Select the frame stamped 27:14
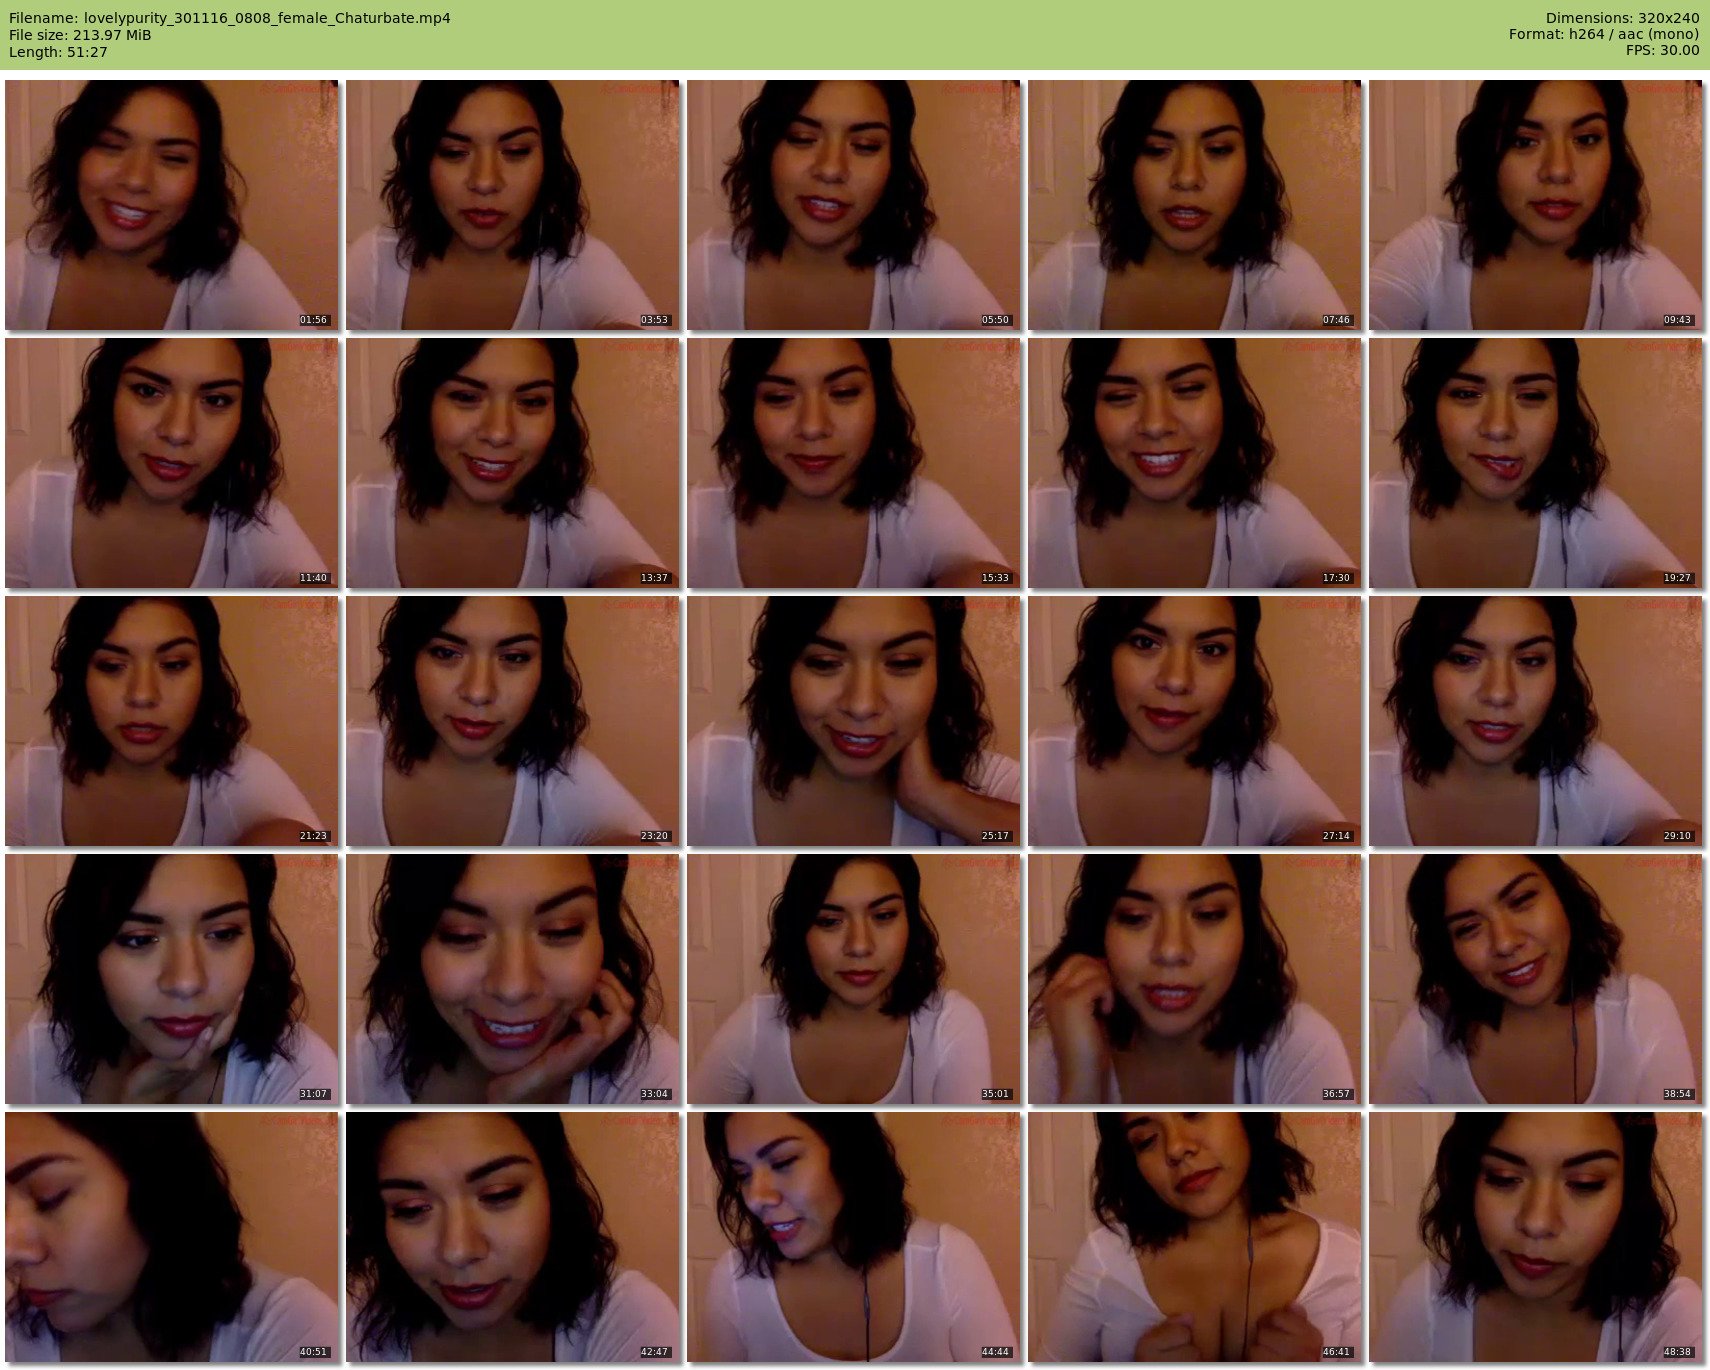 pos(1195,721)
